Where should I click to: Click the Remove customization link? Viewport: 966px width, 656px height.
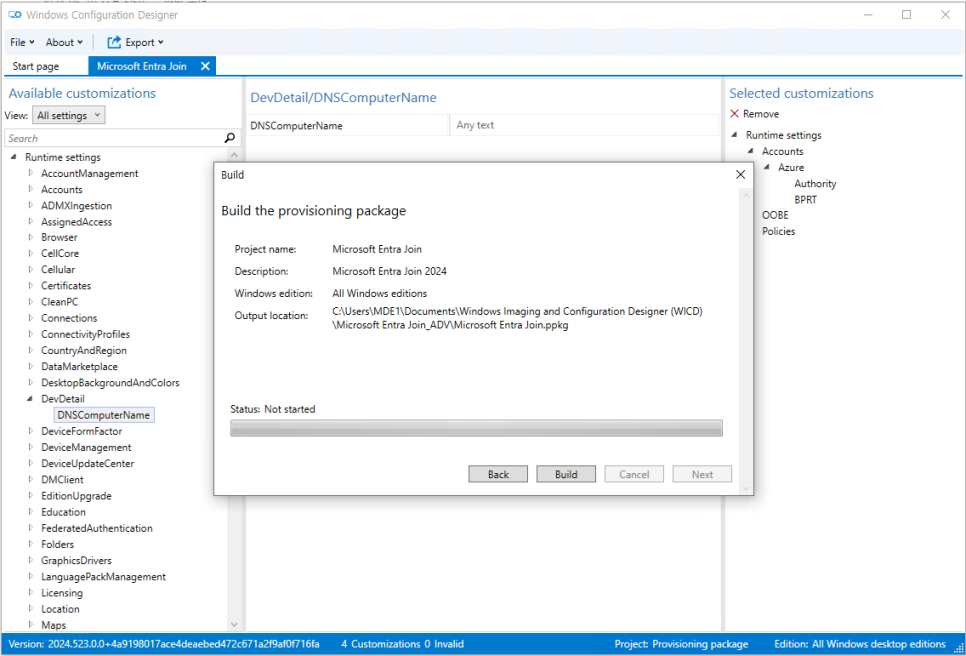coord(761,114)
